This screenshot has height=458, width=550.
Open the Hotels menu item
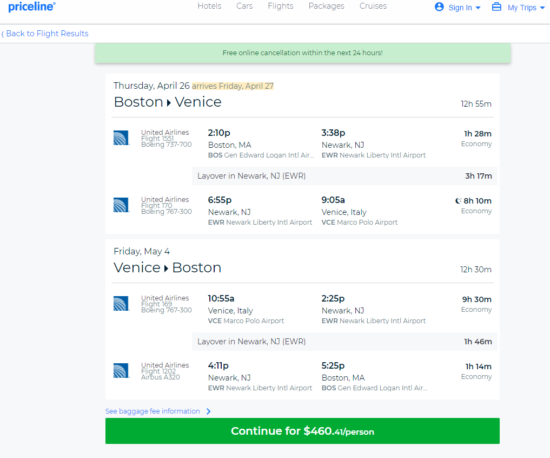(209, 6)
